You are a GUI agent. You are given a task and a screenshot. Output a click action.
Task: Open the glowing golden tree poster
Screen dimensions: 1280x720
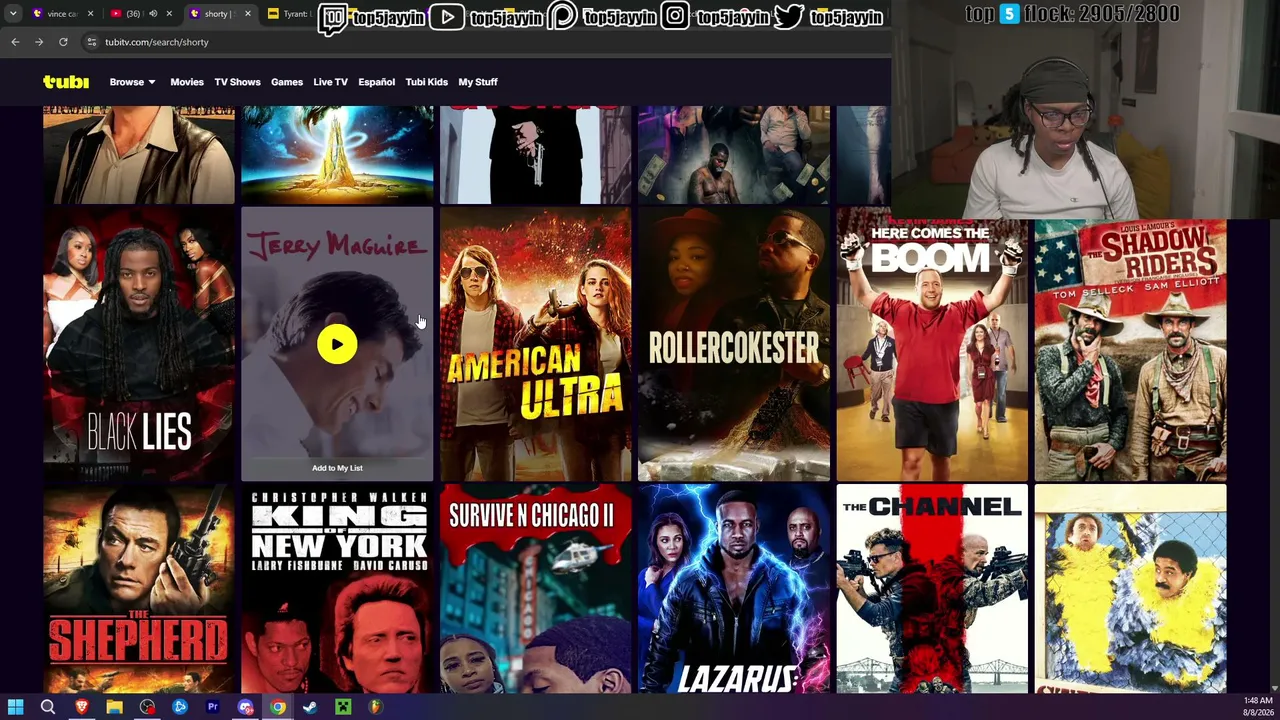(x=337, y=155)
